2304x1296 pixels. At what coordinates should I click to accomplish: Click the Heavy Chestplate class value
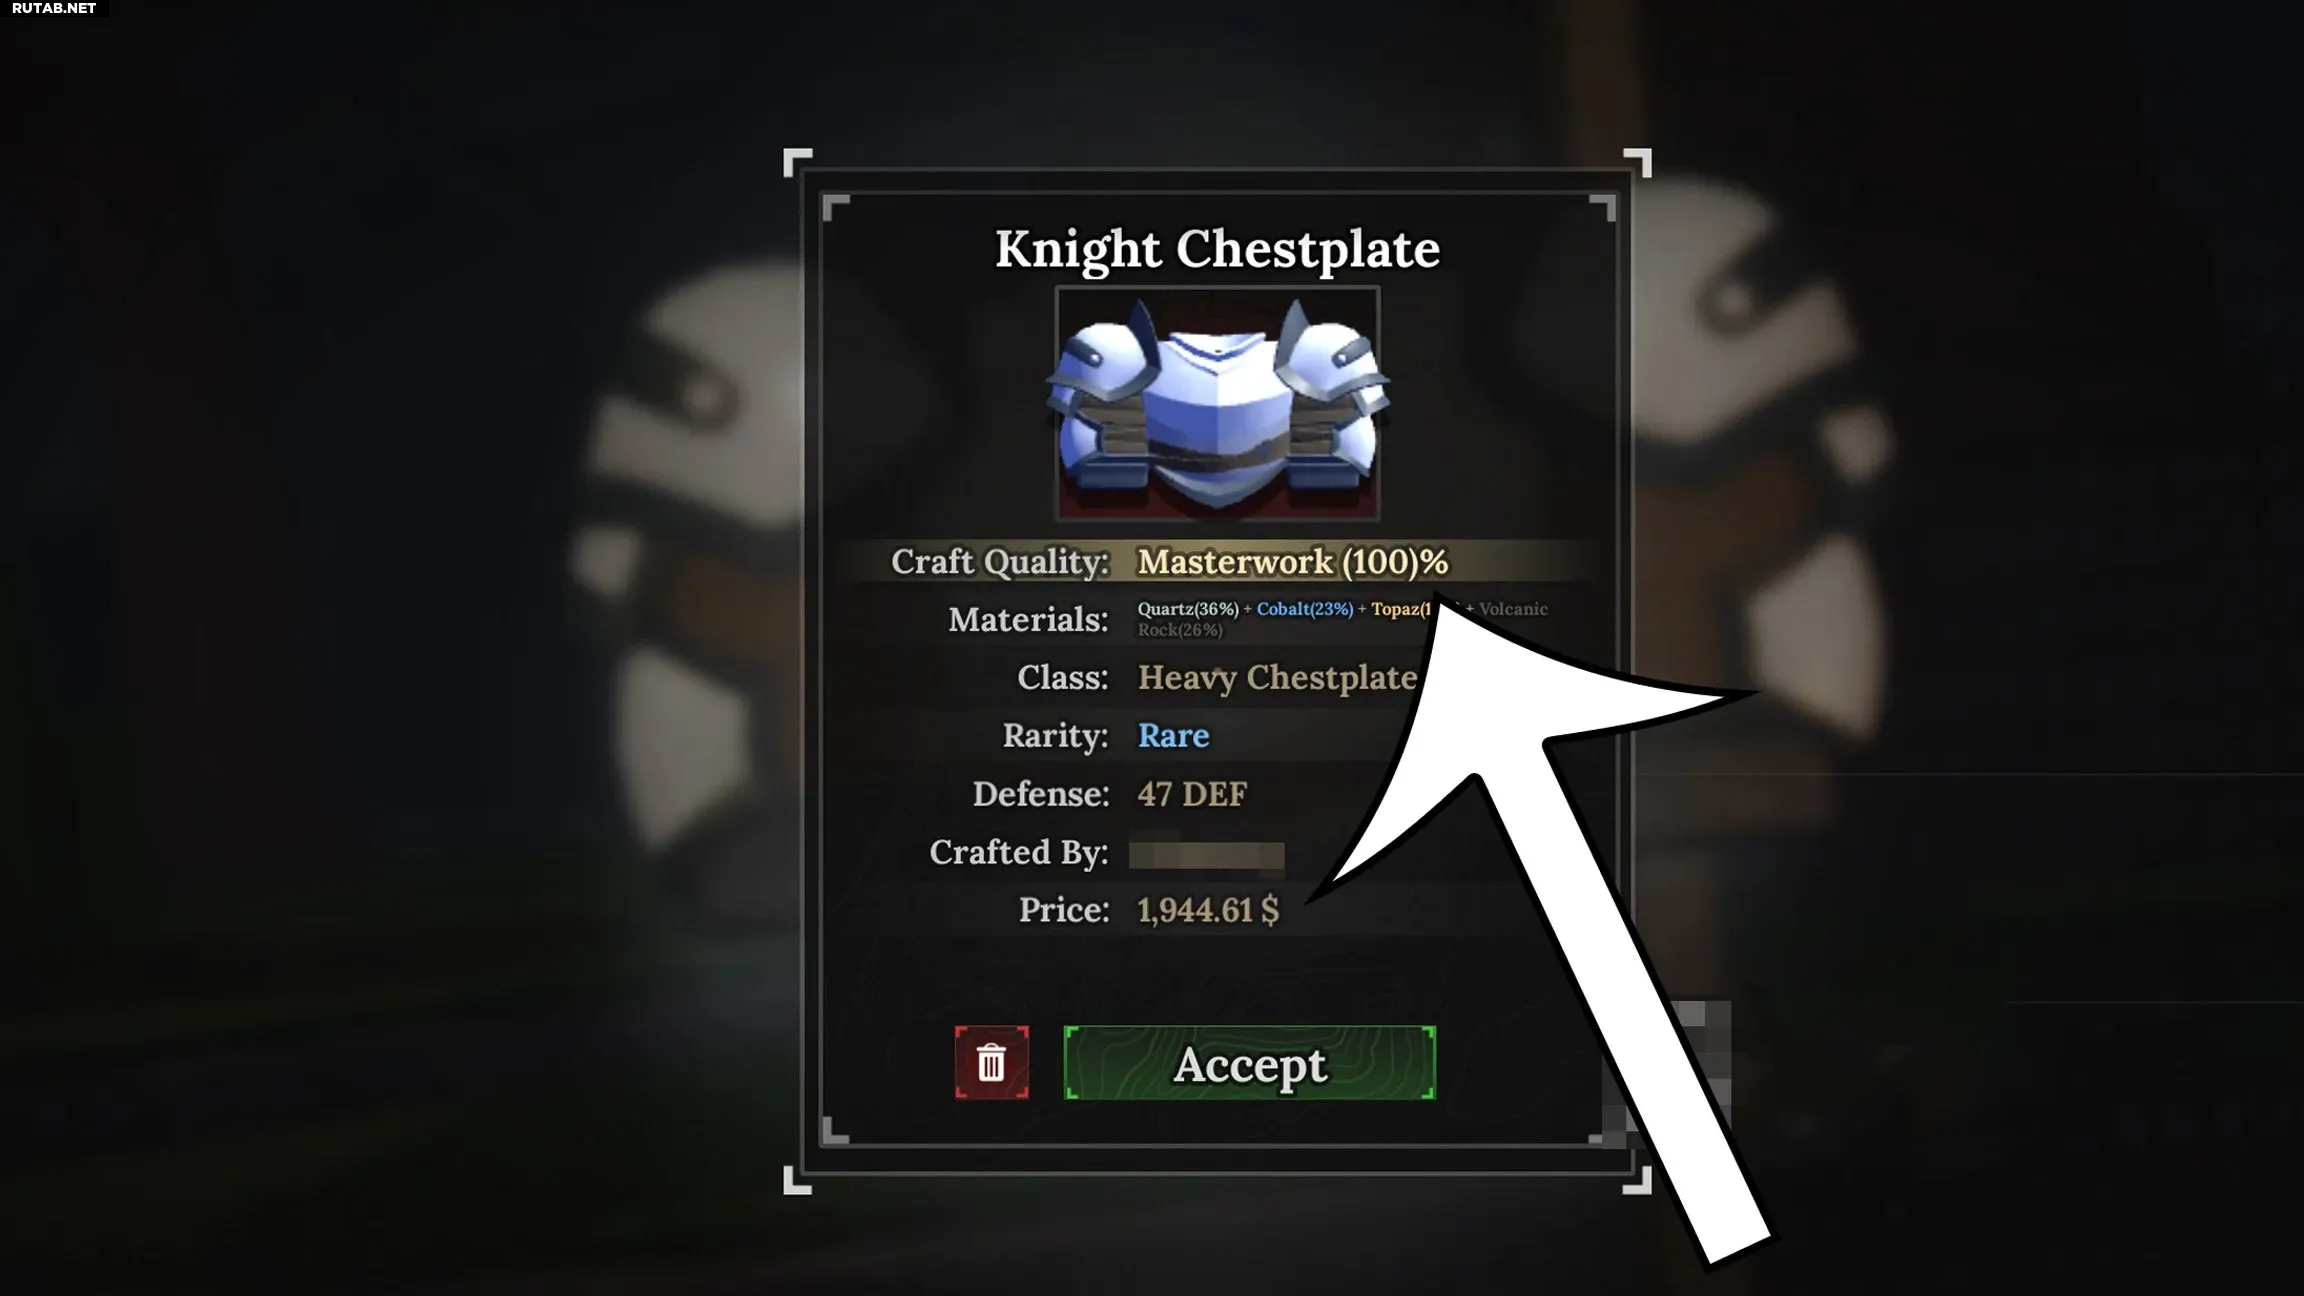1278,678
